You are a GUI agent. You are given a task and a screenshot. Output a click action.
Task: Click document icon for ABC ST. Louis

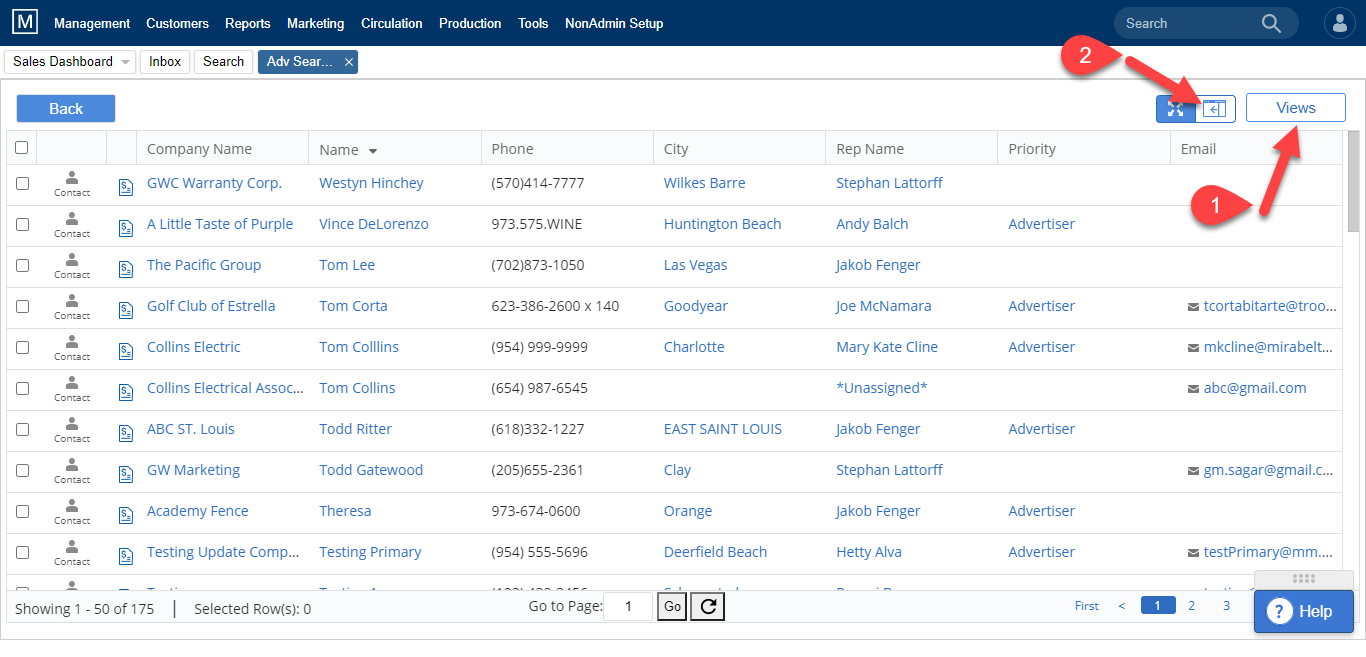pos(125,432)
